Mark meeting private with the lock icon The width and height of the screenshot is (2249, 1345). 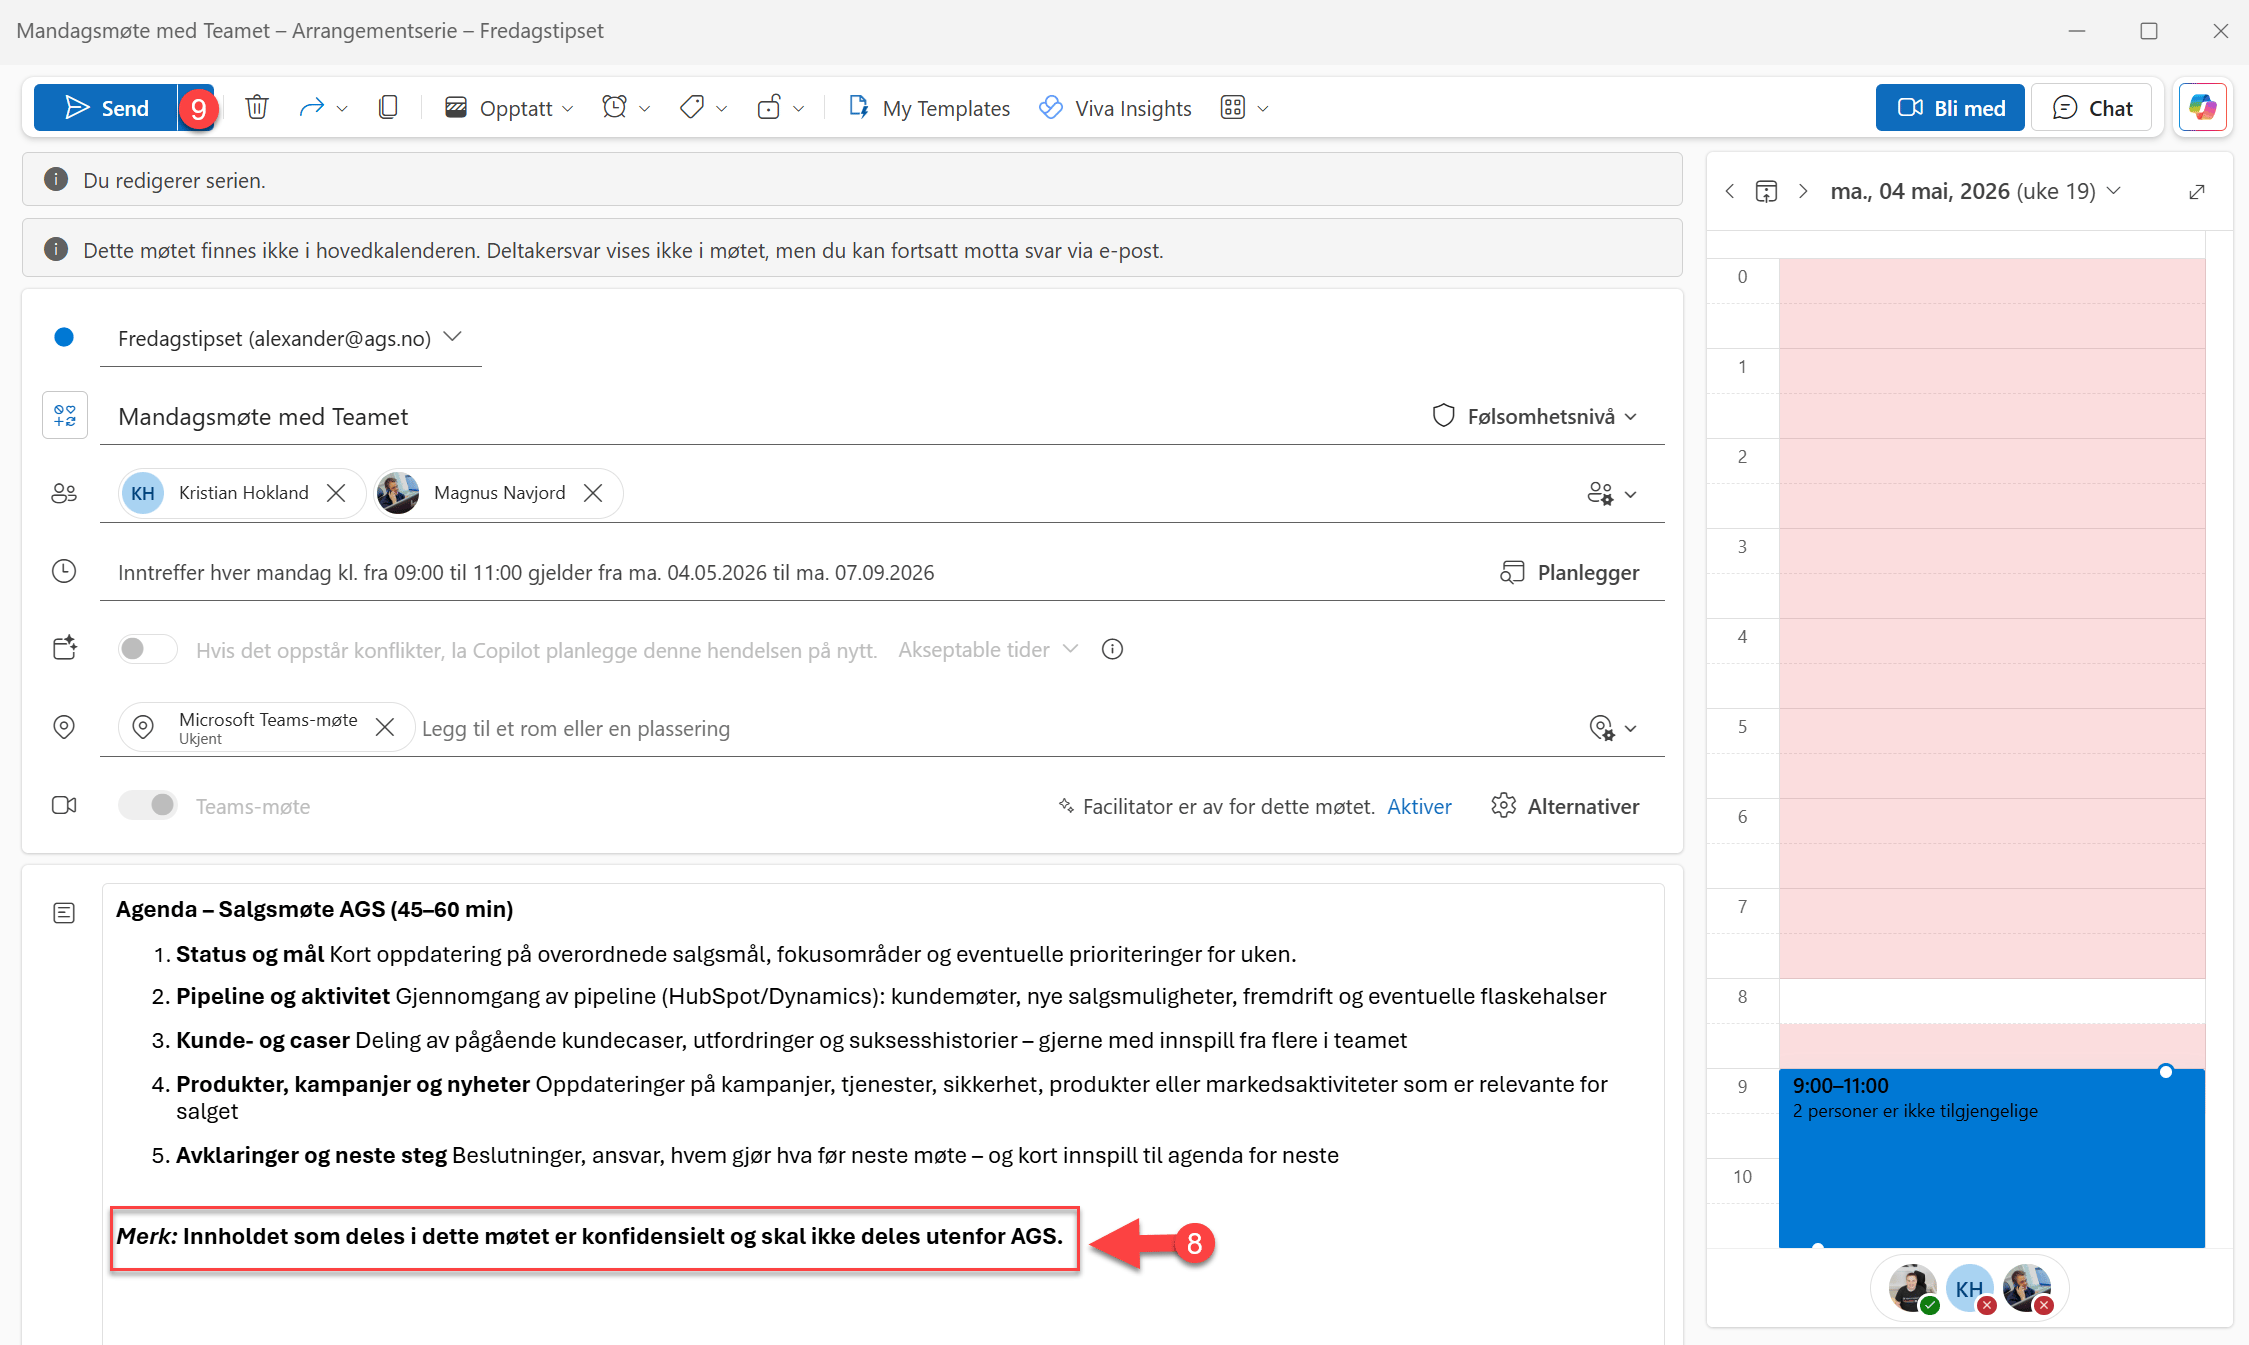coord(770,107)
